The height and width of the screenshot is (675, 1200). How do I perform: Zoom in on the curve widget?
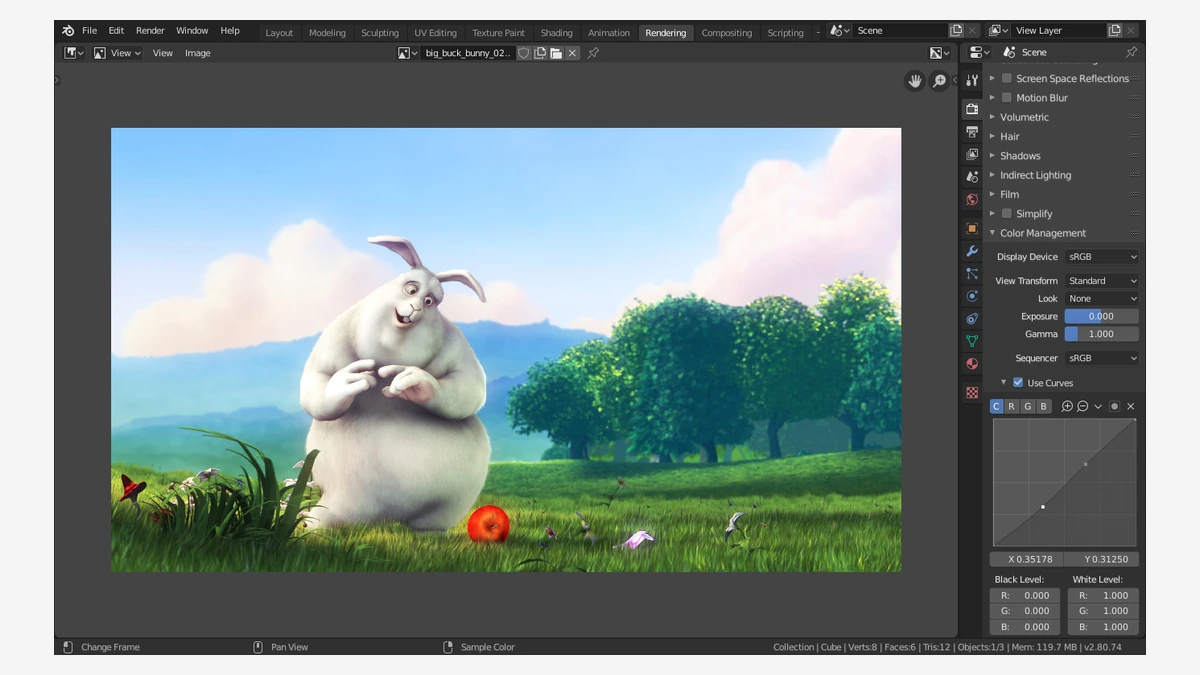click(1067, 407)
